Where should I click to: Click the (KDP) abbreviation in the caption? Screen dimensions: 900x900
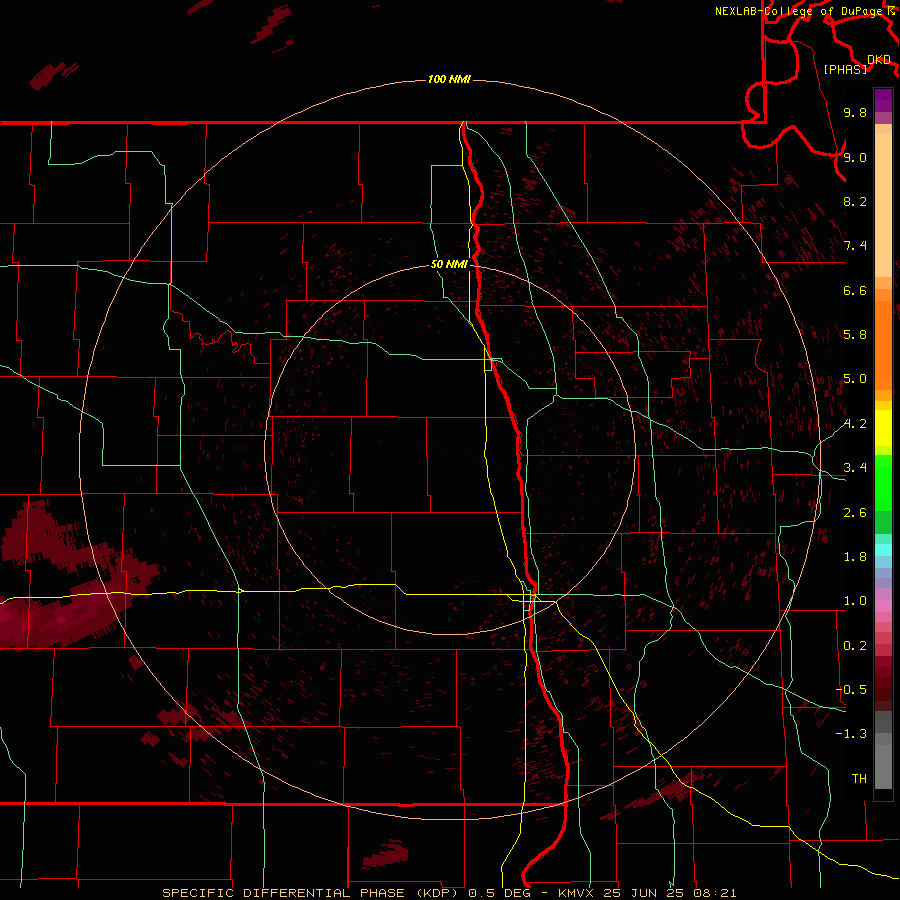[x=439, y=893]
